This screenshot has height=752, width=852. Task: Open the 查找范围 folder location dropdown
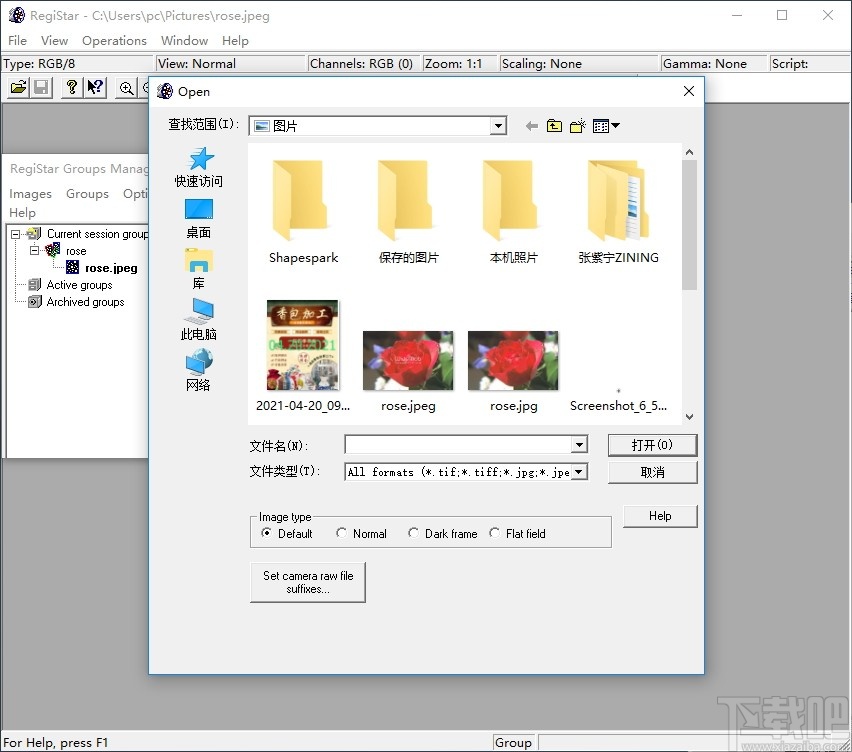coord(497,126)
